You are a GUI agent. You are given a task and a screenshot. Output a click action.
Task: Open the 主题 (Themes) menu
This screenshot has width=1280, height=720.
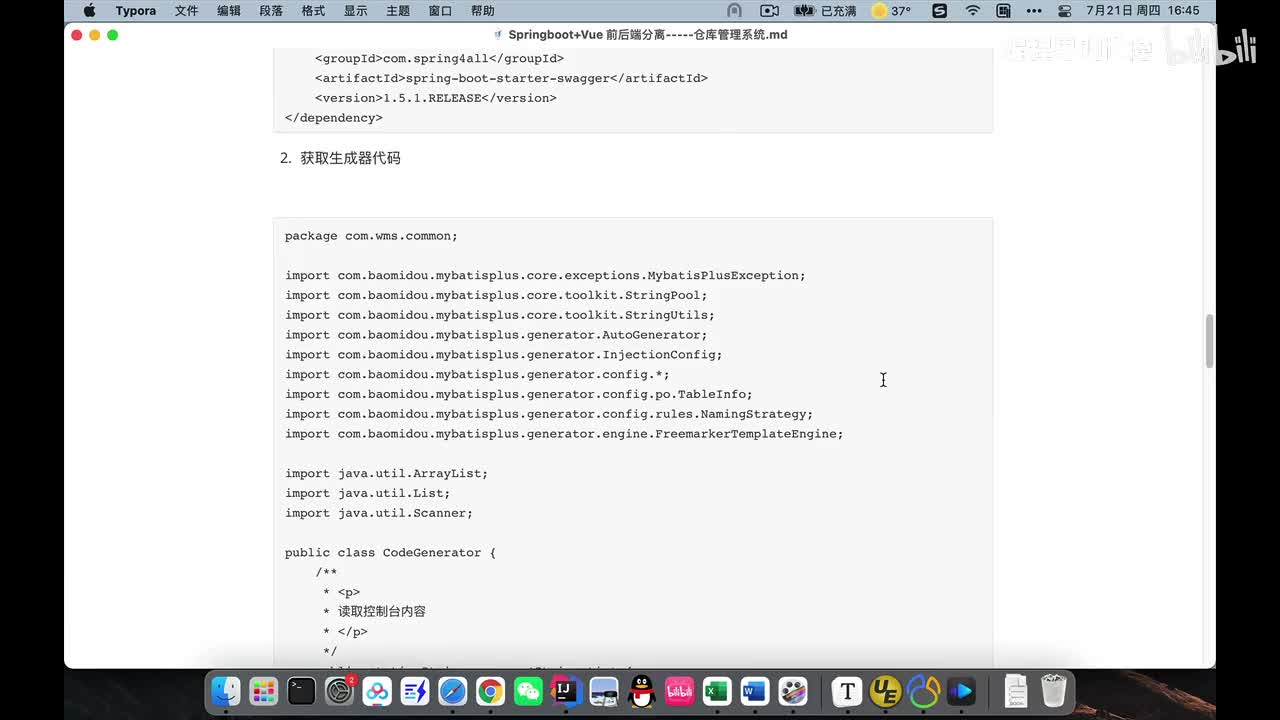point(398,11)
